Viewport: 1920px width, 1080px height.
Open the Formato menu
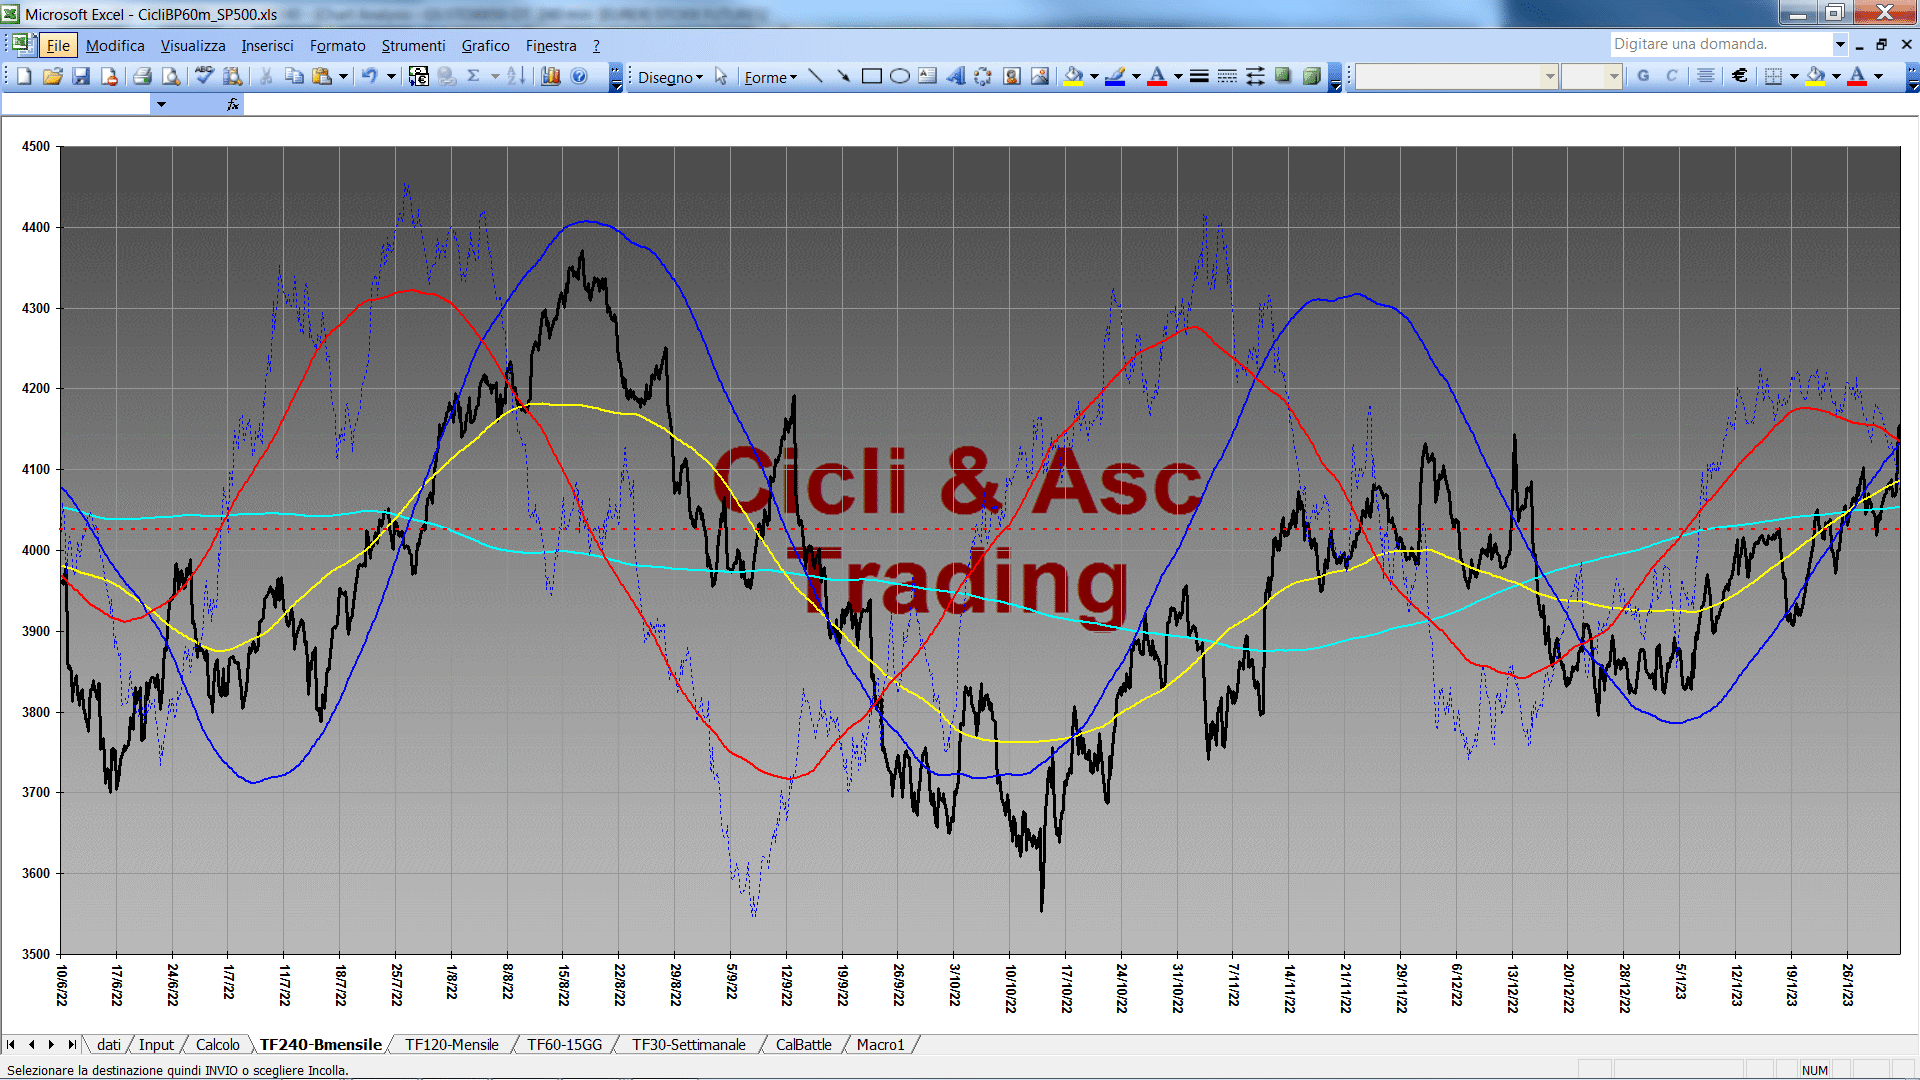(338, 45)
